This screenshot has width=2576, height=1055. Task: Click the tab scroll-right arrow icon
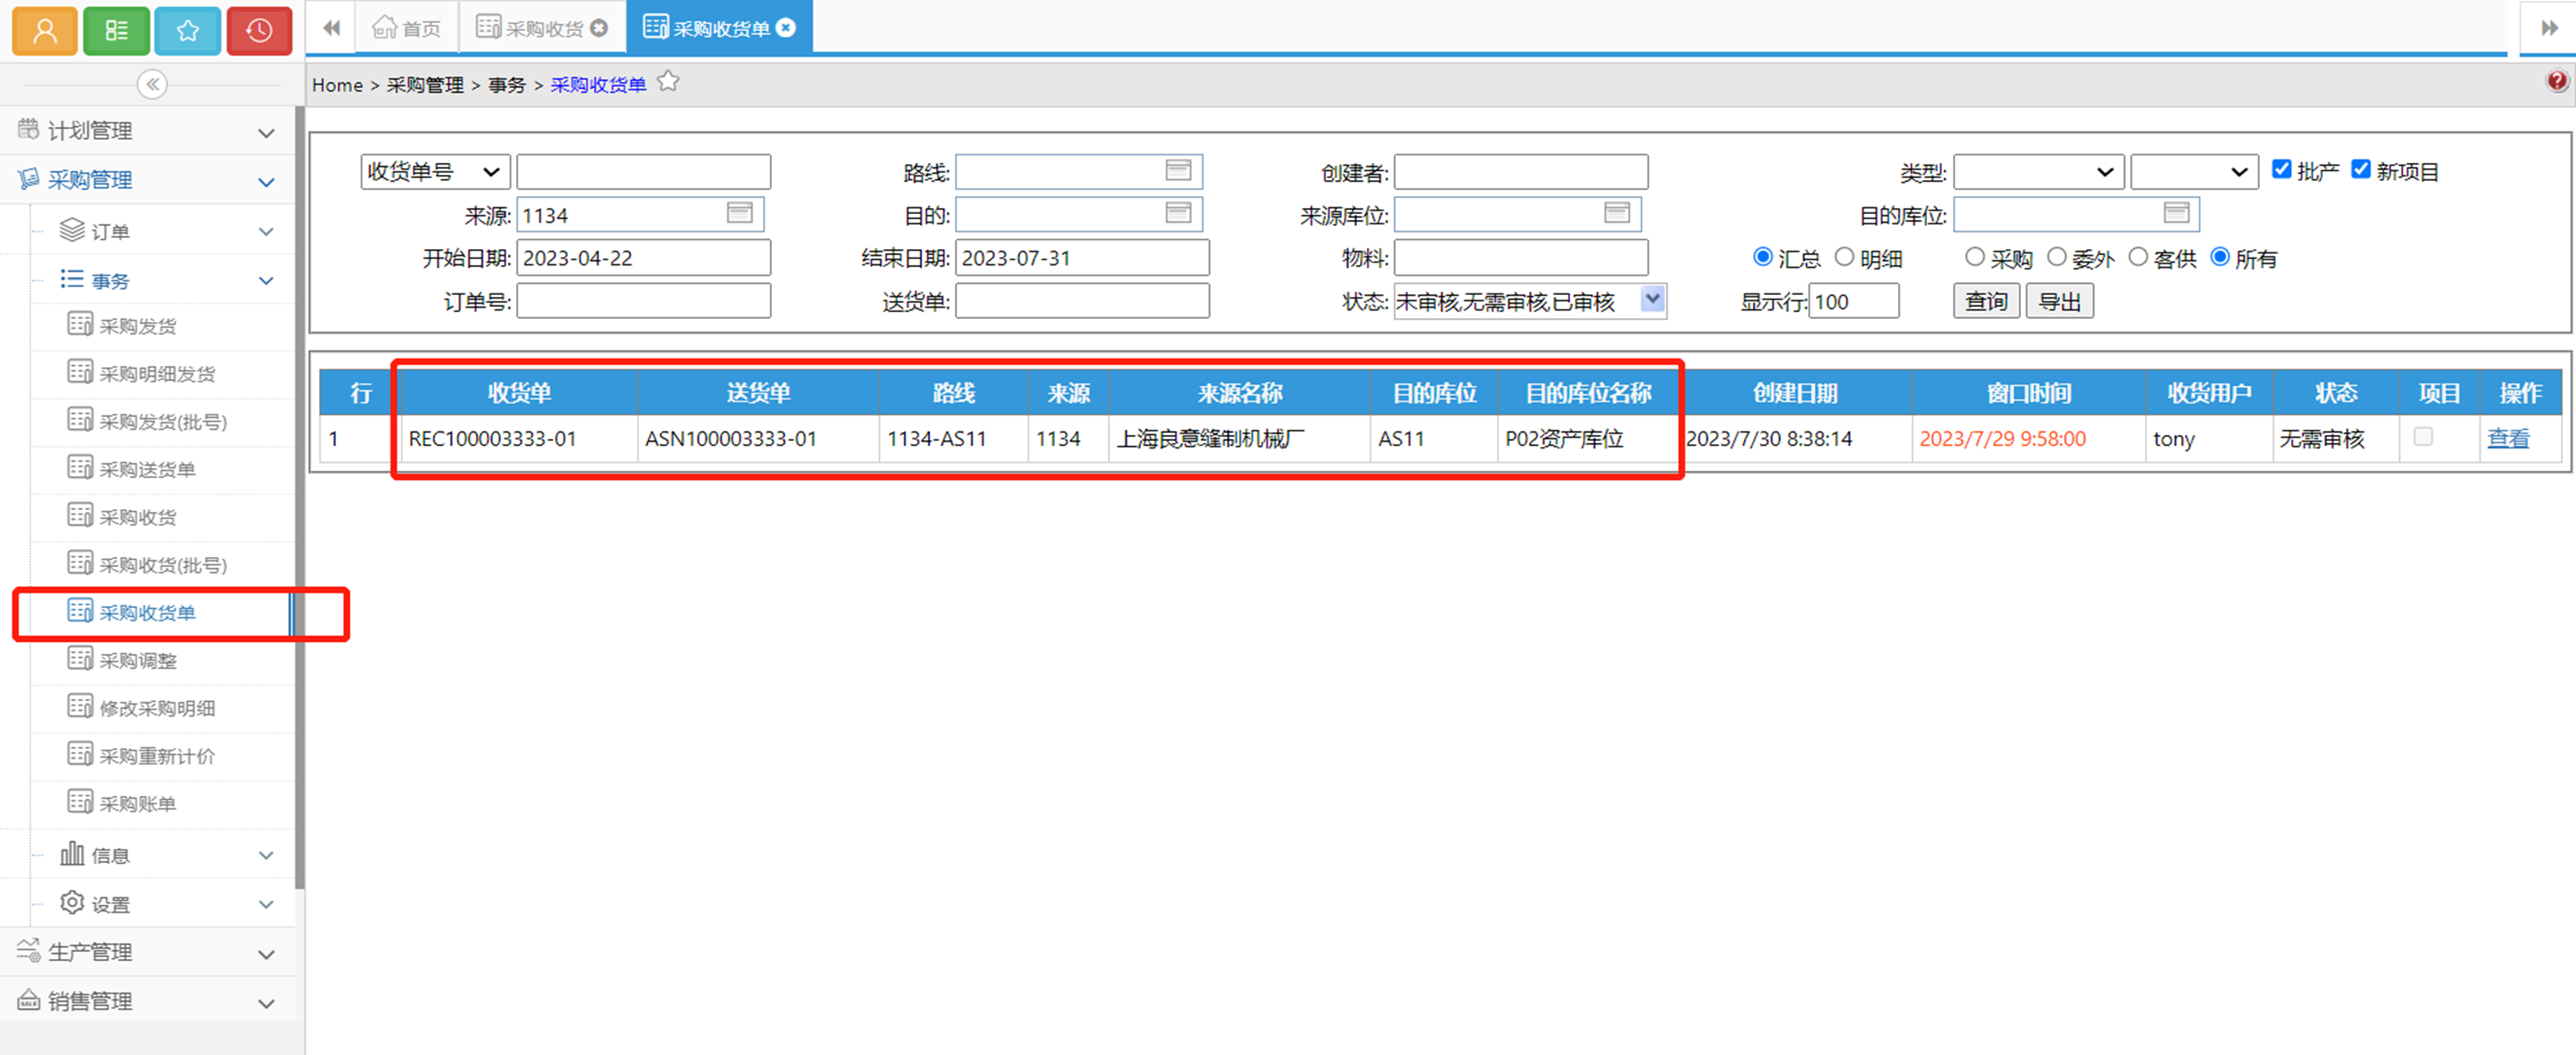click(2549, 28)
